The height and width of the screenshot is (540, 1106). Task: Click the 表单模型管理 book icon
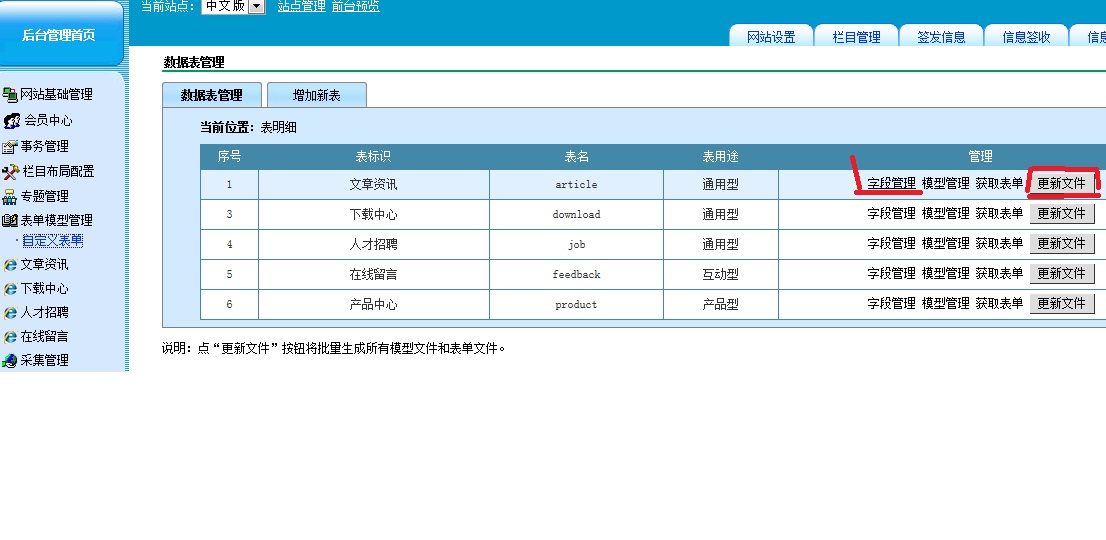pyautogui.click(x=11, y=221)
